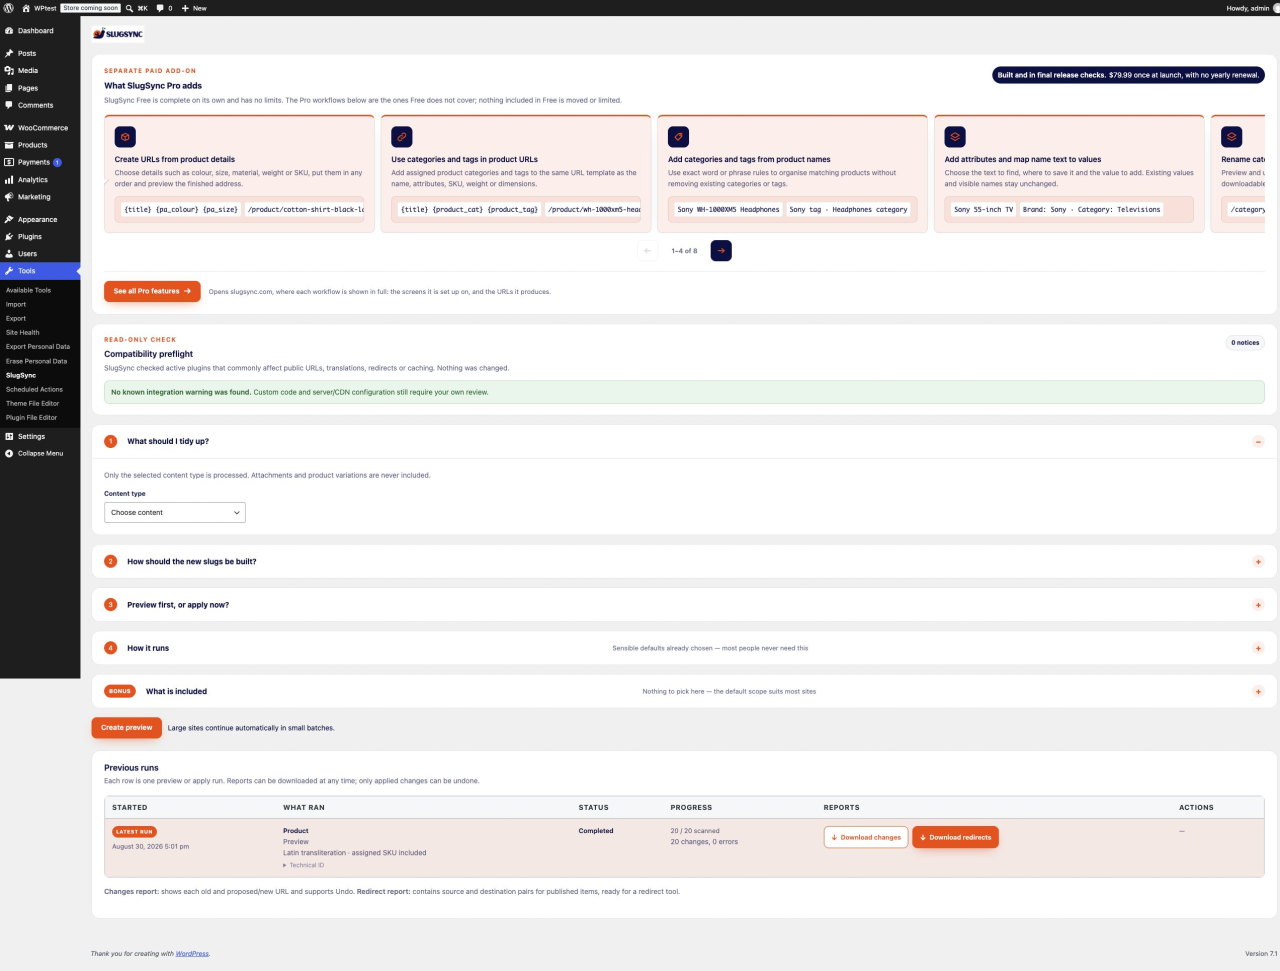
Task: Open Media library icon in sidebar
Action: [x=9, y=71]
